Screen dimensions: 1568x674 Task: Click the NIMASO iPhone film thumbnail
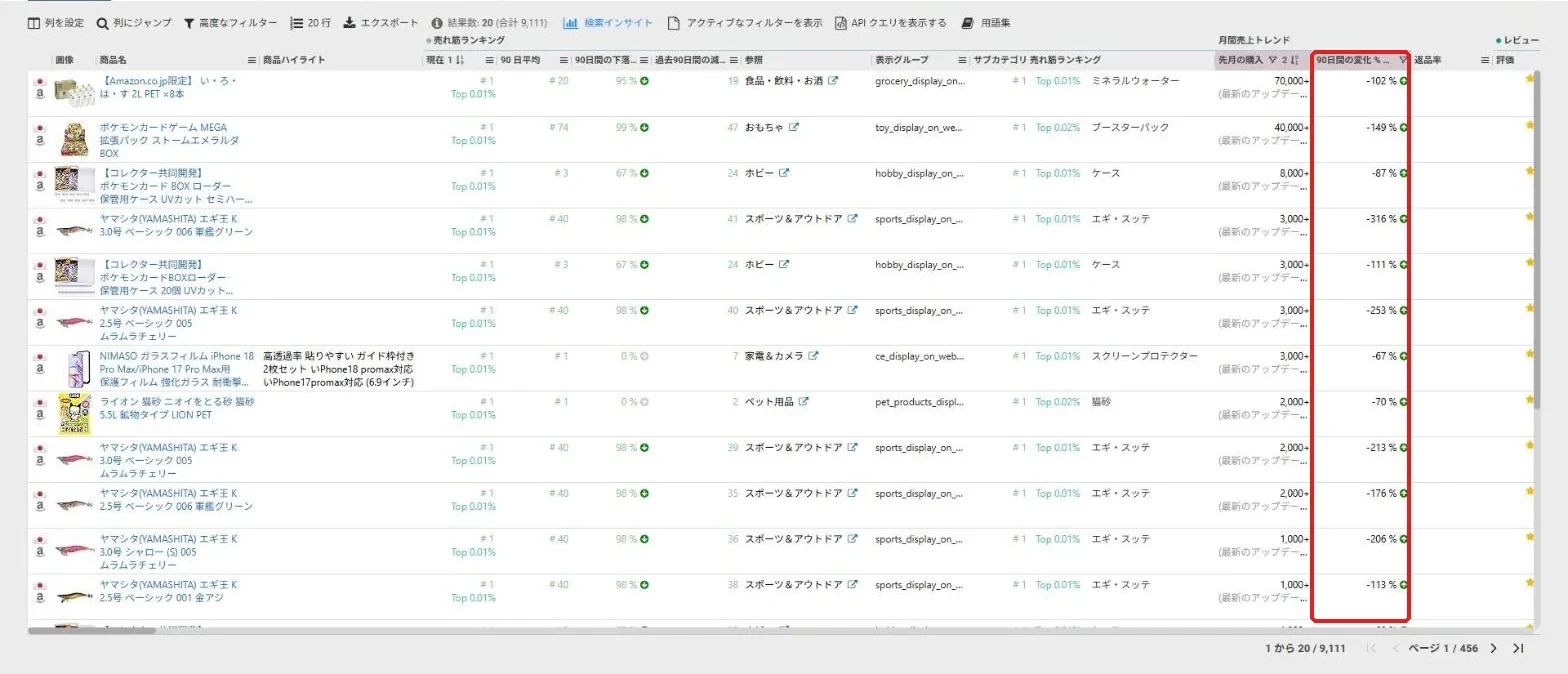(78, 369)
